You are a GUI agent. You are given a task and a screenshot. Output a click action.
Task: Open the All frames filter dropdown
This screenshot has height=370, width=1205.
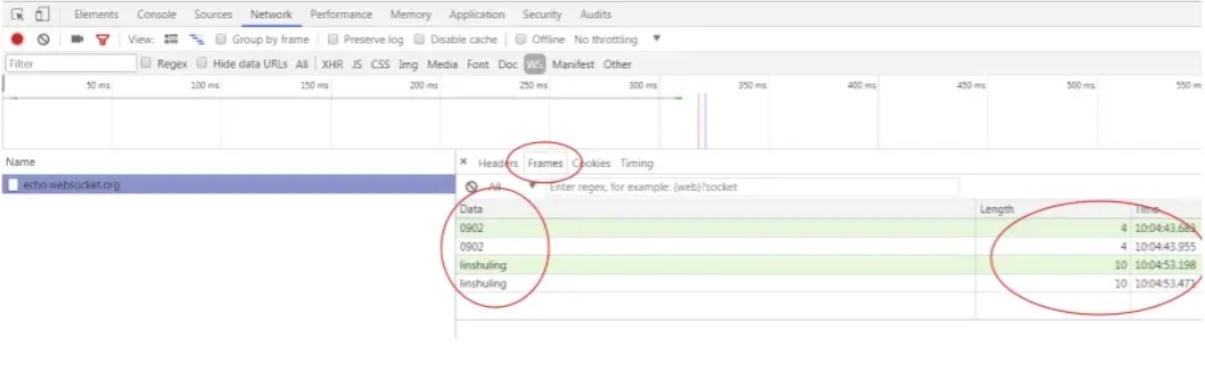click(511, 187)
